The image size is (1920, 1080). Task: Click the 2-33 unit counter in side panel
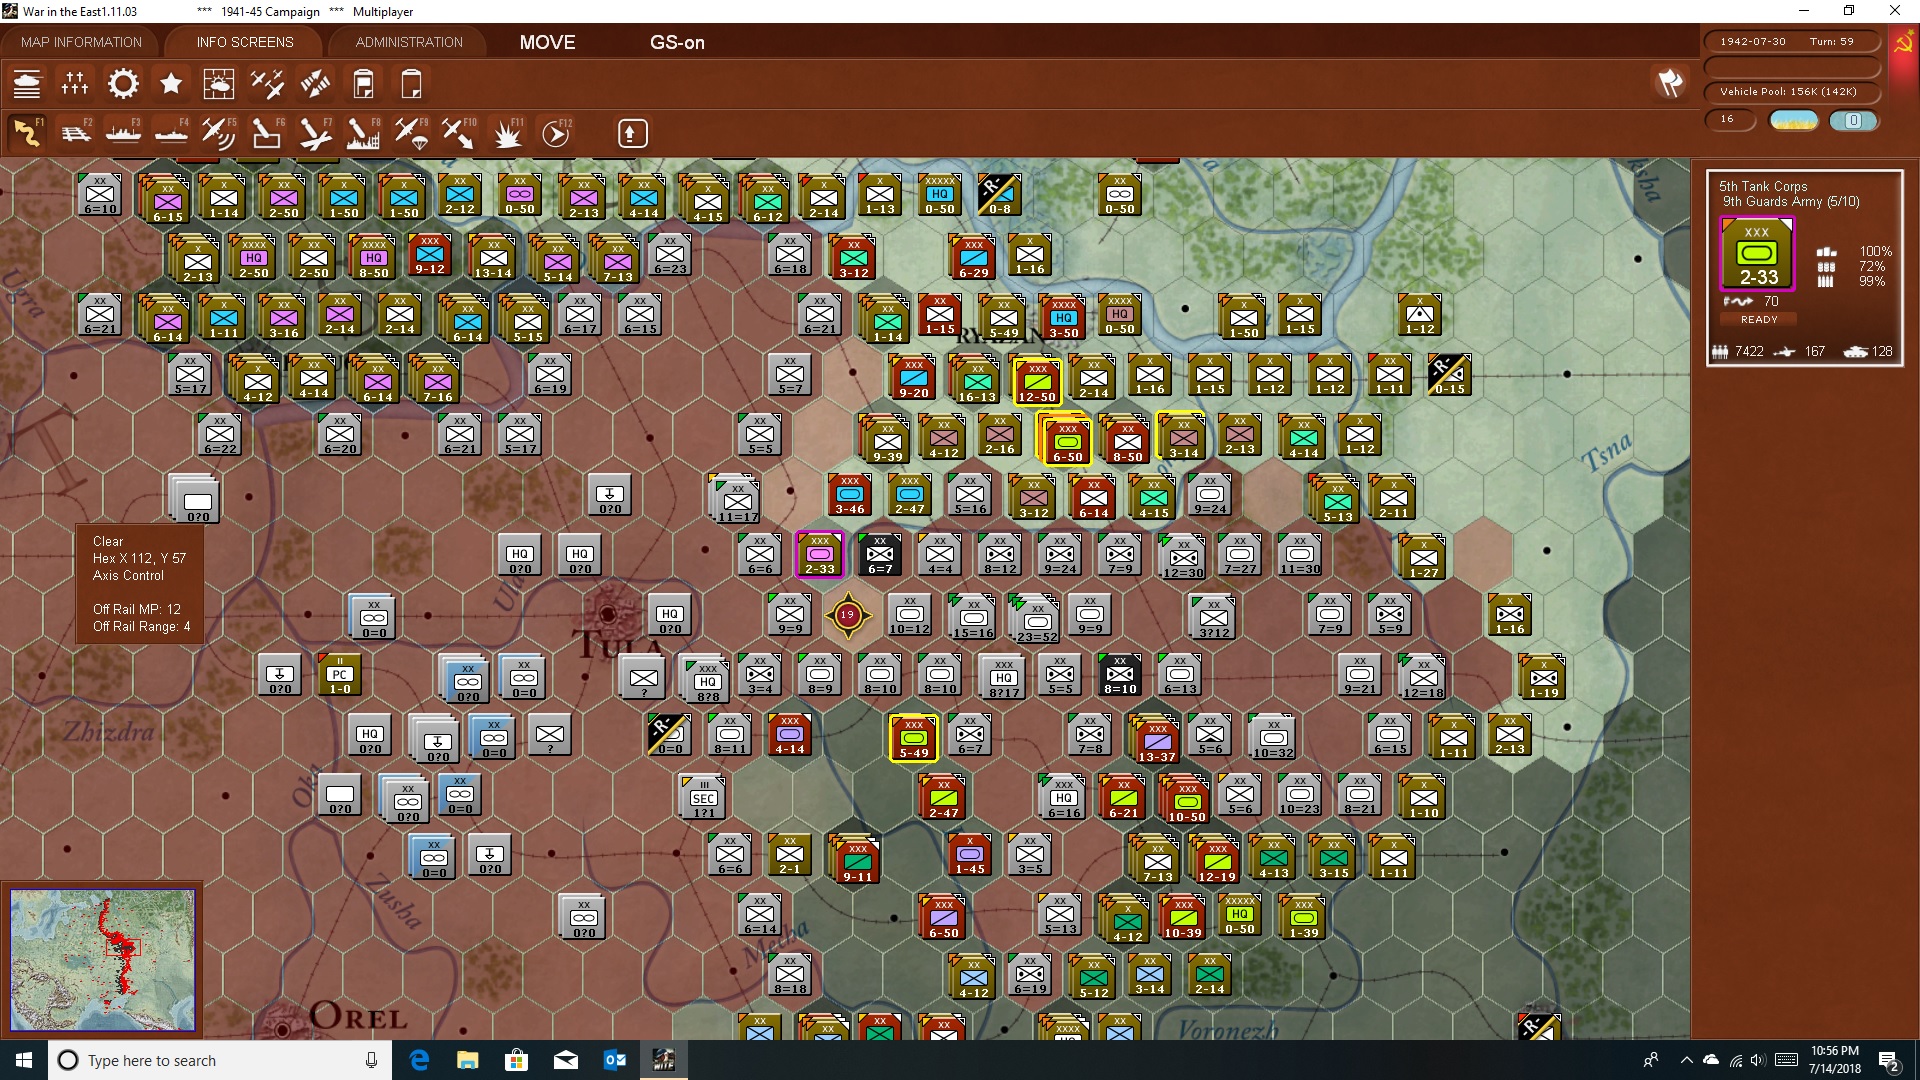click(x=1757, y=254)
